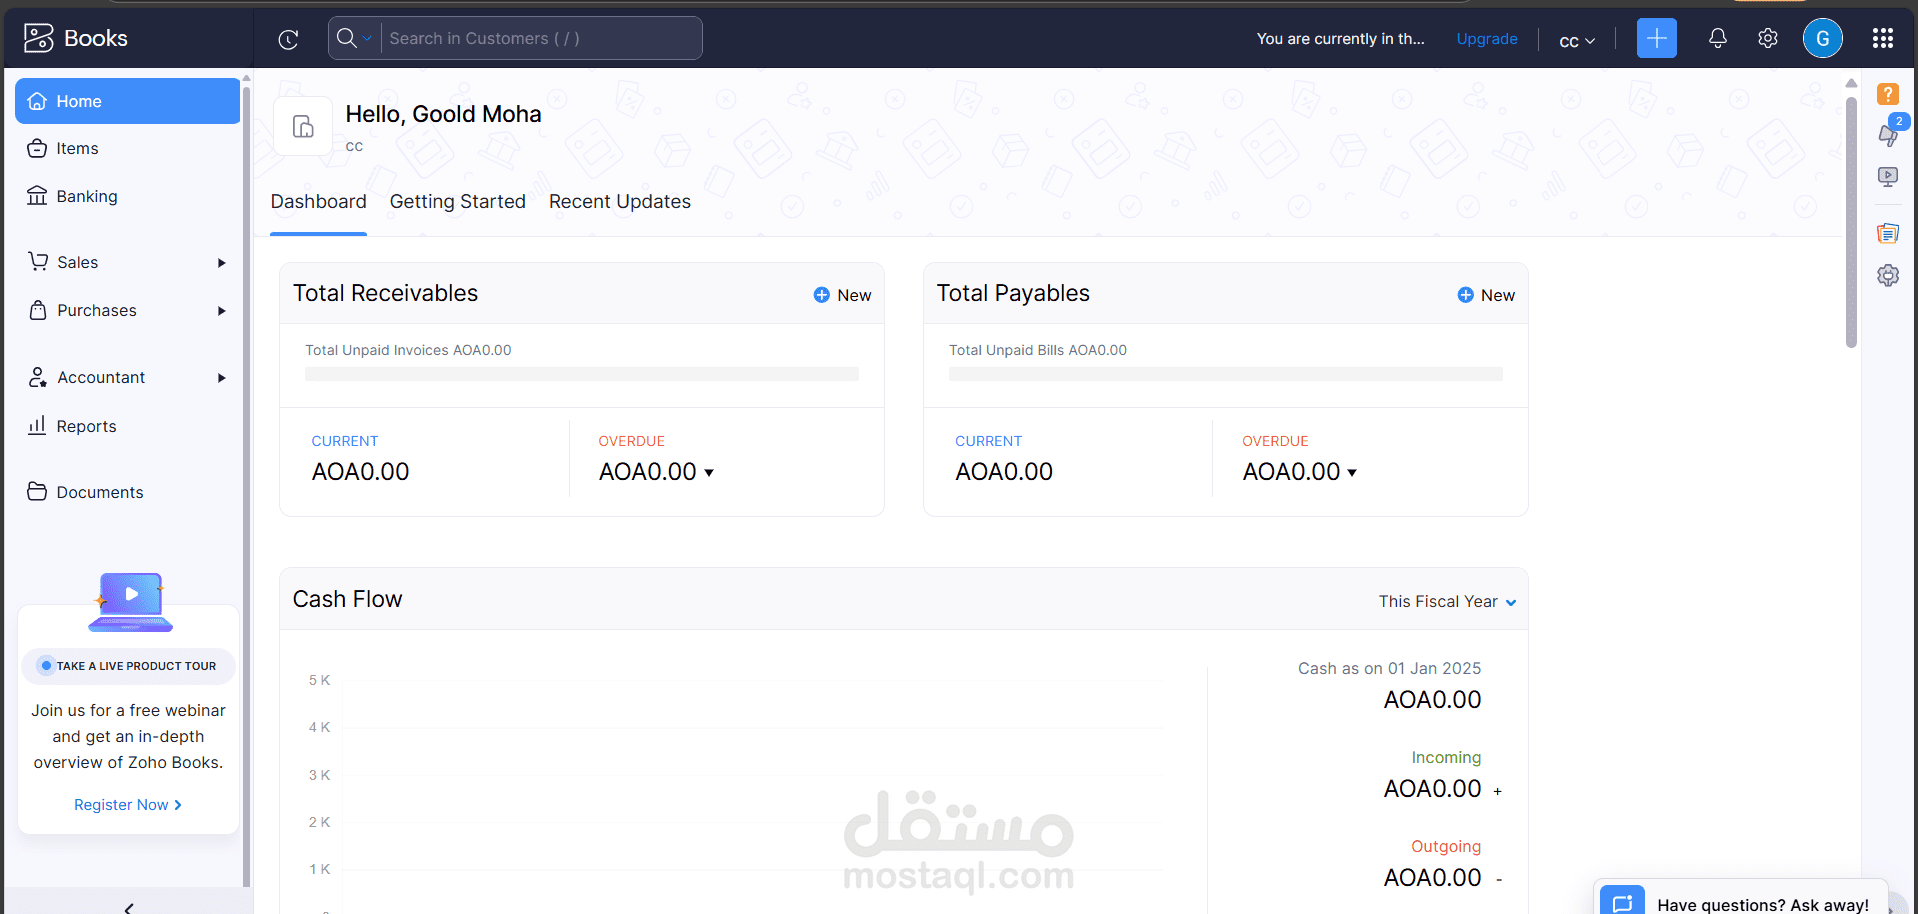1918x914 pixels.
Task: Click the Items basket icon
Action: (37, 148)
